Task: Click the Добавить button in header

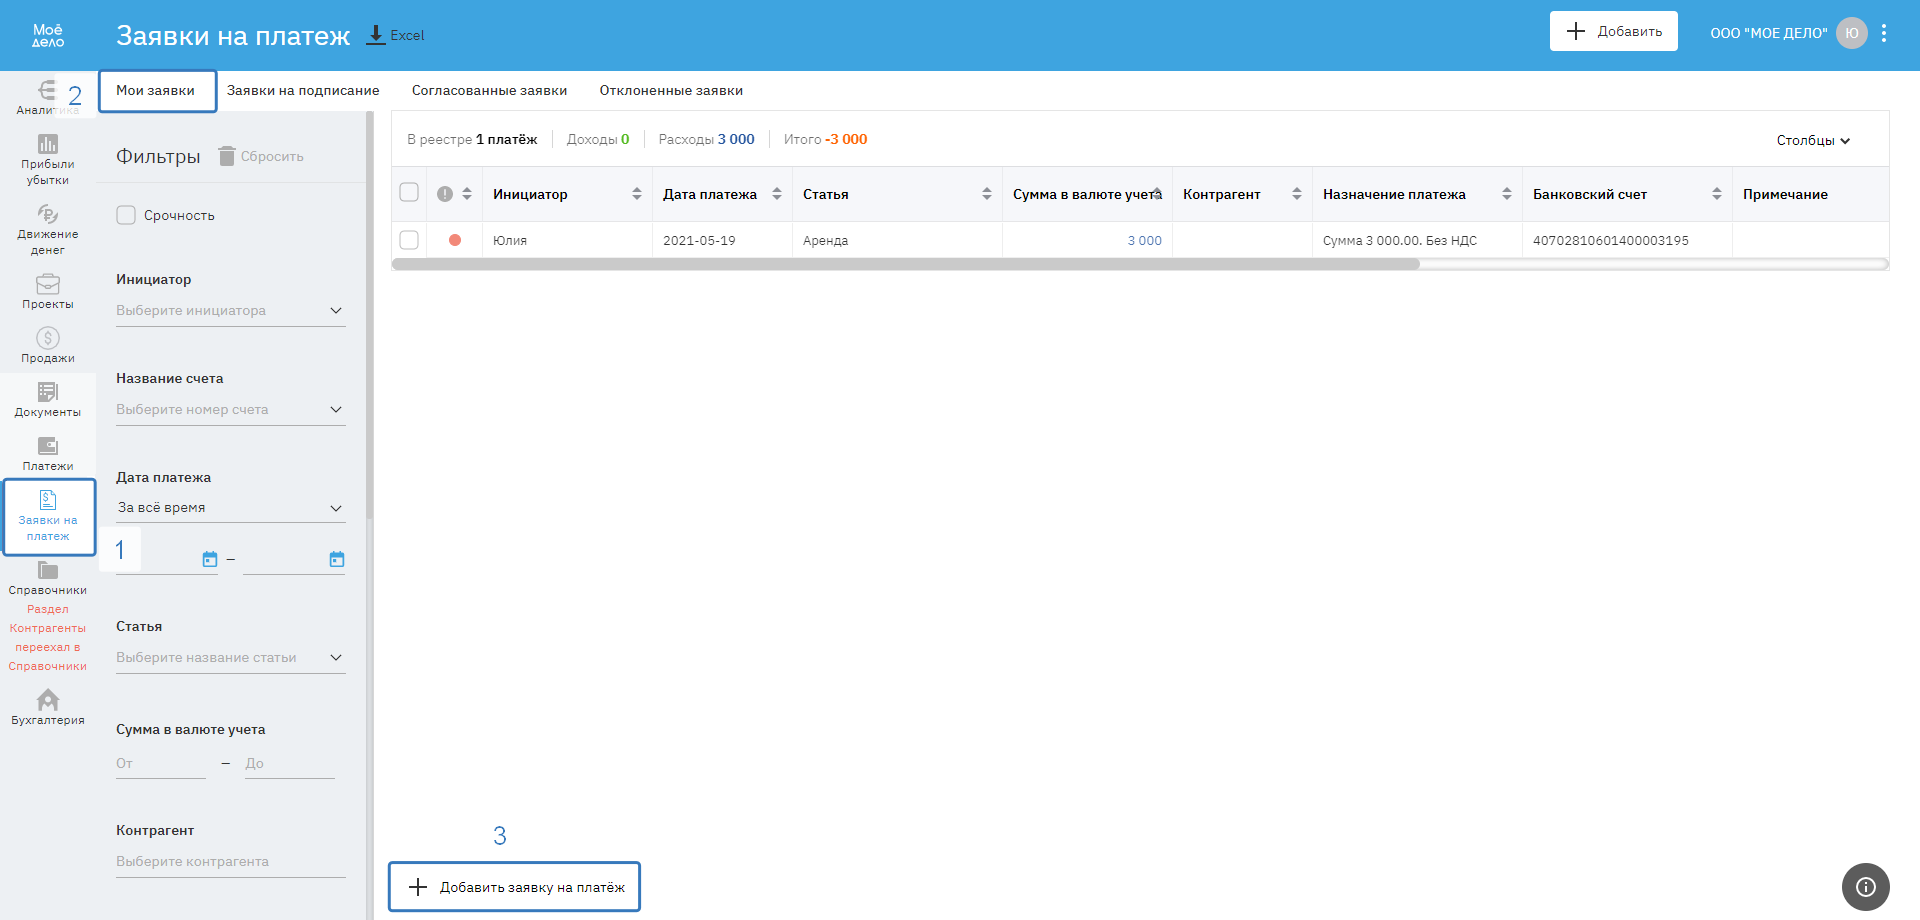Action: click(1614, 31)
